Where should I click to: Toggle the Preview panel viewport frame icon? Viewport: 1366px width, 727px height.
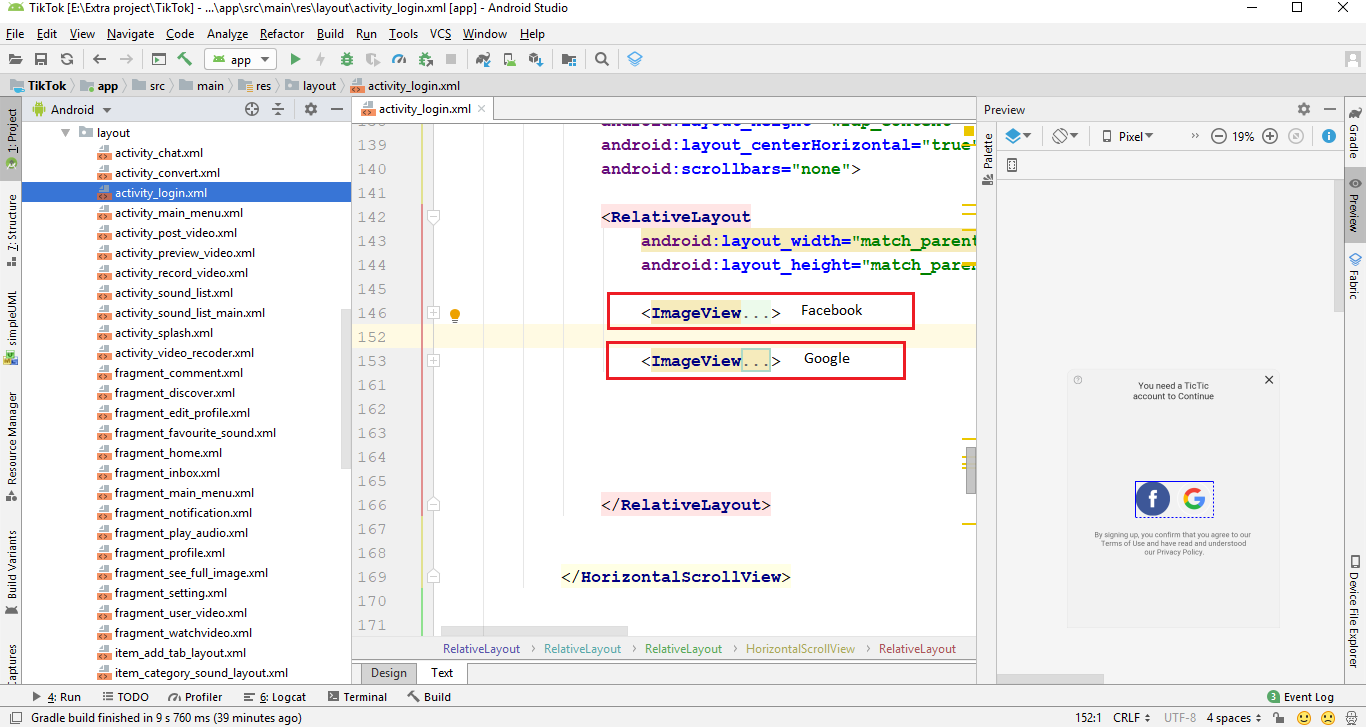click(x=1011, y=165)
